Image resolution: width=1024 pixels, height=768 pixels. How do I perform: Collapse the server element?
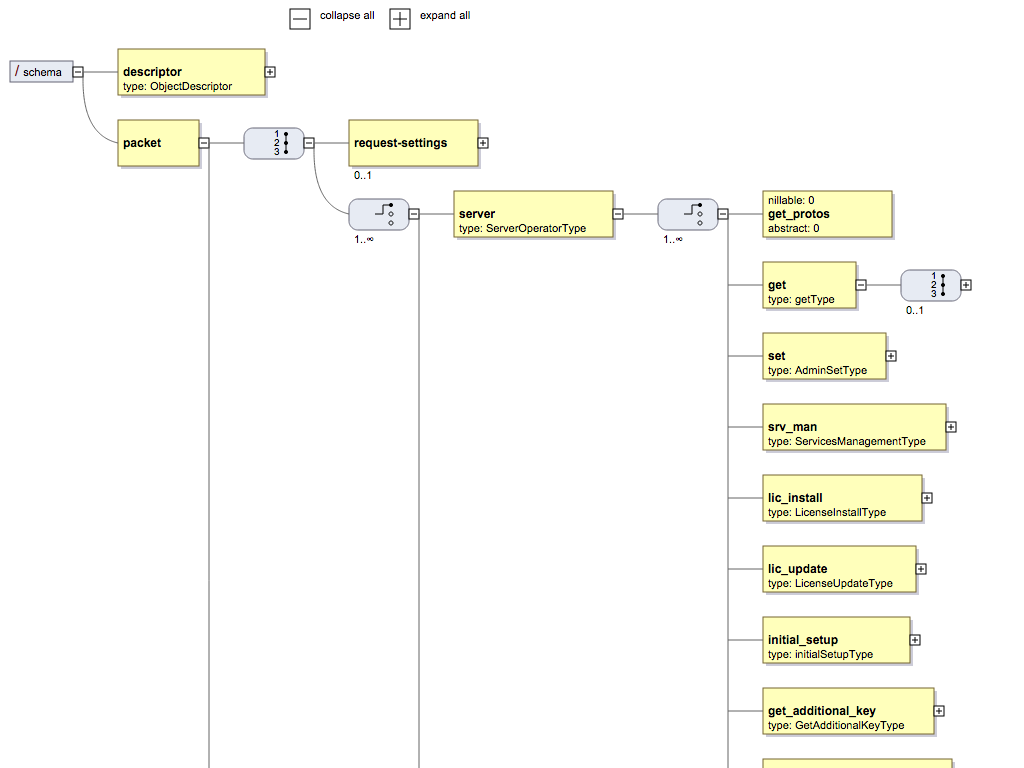click(618, 214)
